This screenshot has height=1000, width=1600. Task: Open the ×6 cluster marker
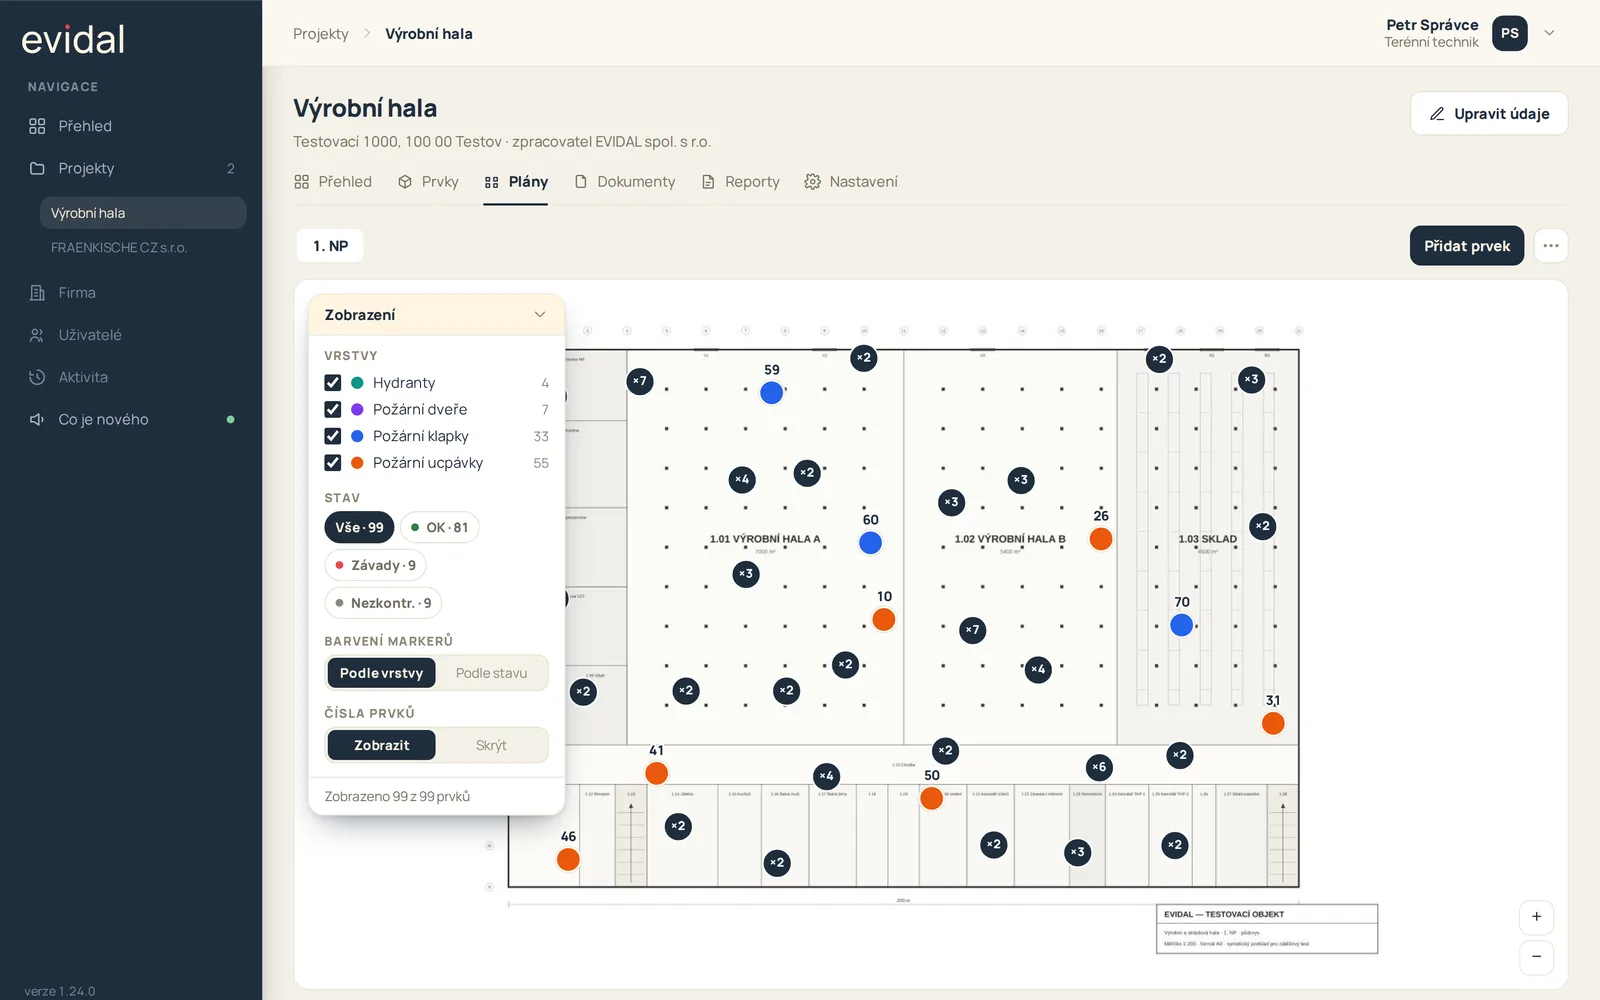pos(1099,767)
